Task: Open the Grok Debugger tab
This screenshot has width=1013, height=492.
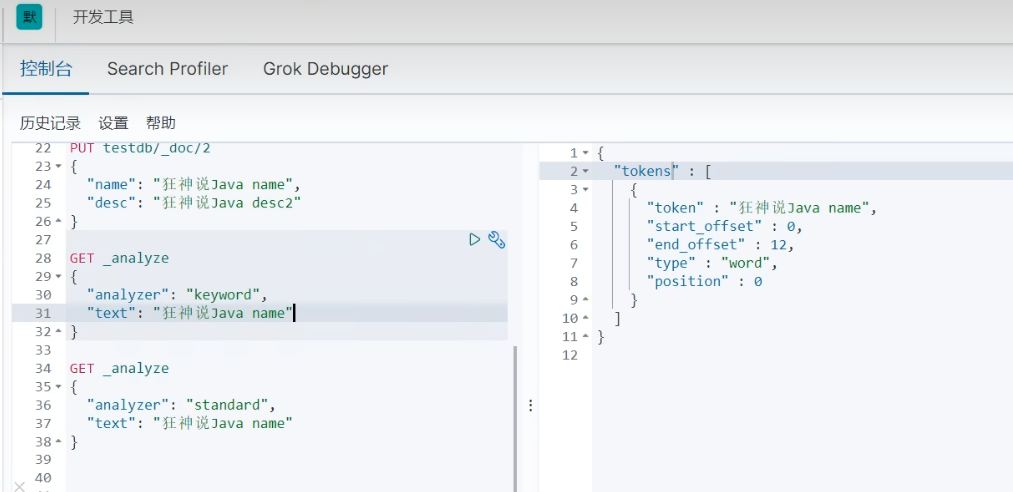Action: [x=325, y=68]
